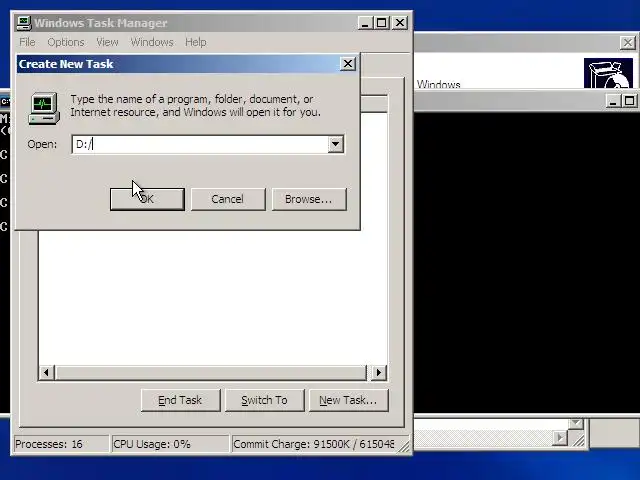
Task: Maximize the black console window on right
Action: 629,101
